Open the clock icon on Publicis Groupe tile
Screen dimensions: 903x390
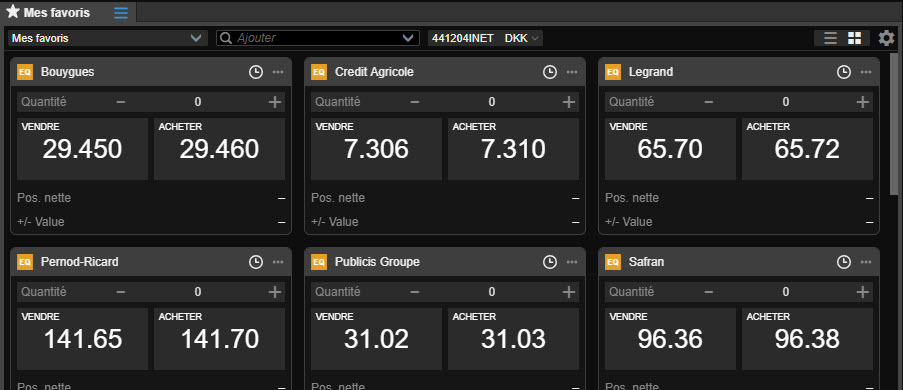tap(550, 262)
